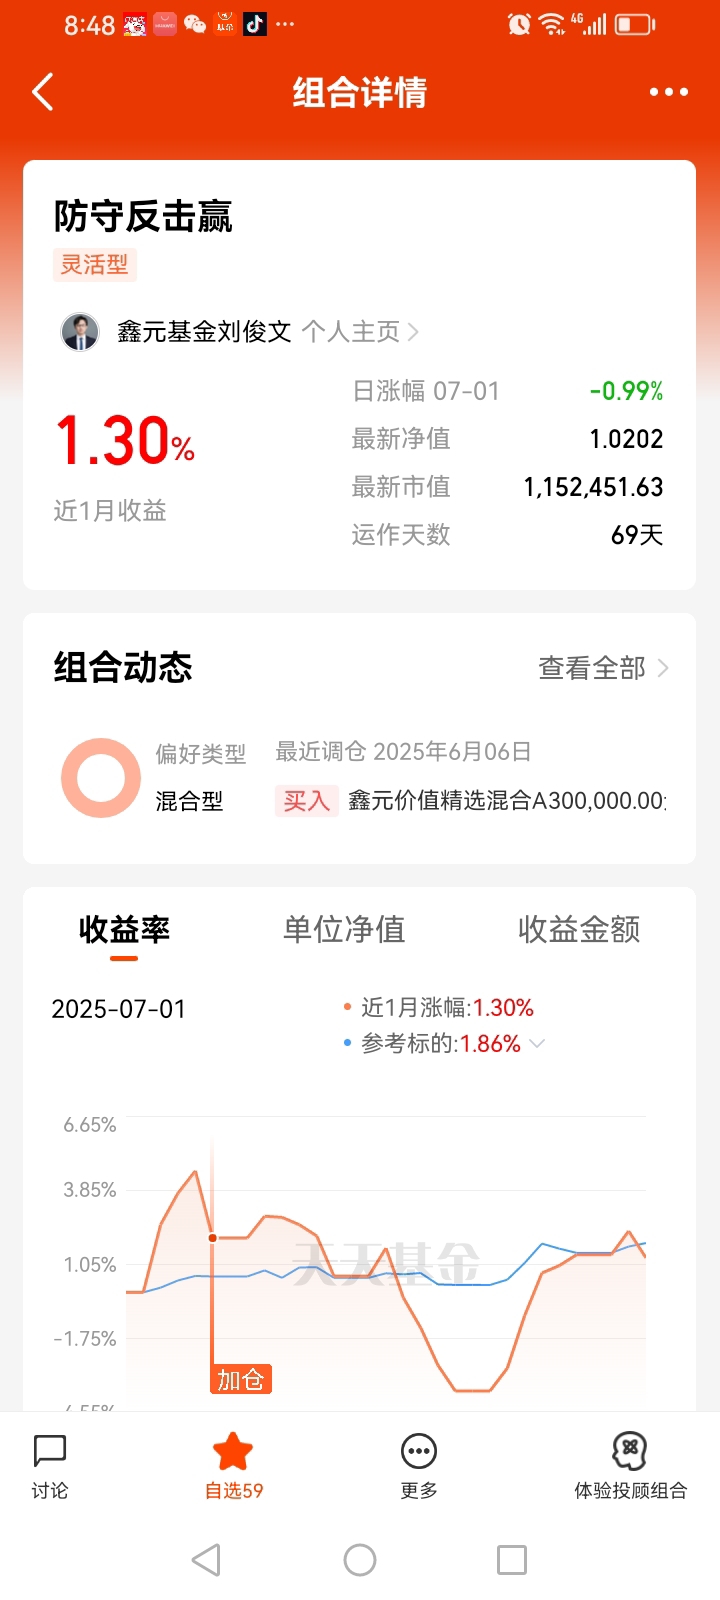Tap the pink donut allocation chart
The width and height of the screenshot is (720, 1600).
pyautogui.click(x=101, y=778)
